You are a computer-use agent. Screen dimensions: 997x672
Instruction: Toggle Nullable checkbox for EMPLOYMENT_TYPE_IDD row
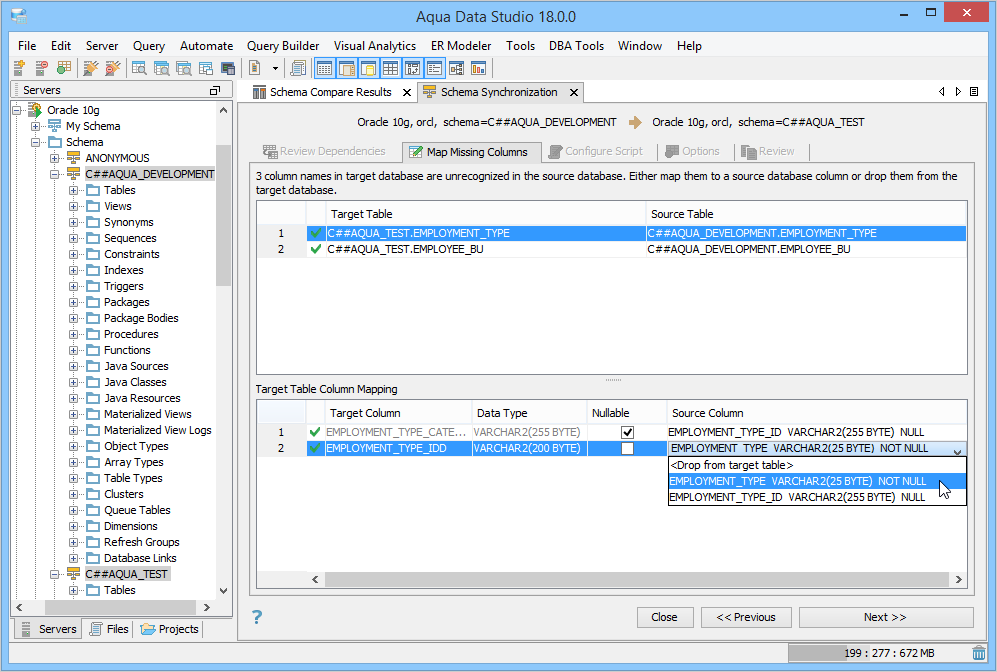click(x=628, y=448)
